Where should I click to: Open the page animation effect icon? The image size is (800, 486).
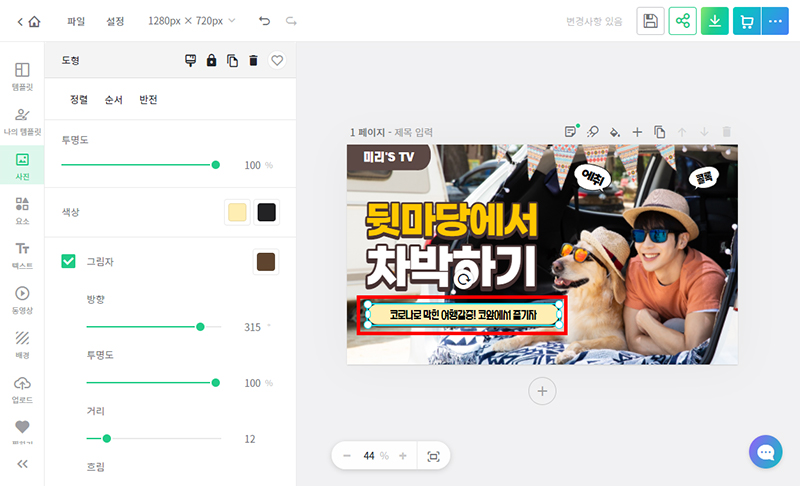pyautogui.click(x=592, y=132)
